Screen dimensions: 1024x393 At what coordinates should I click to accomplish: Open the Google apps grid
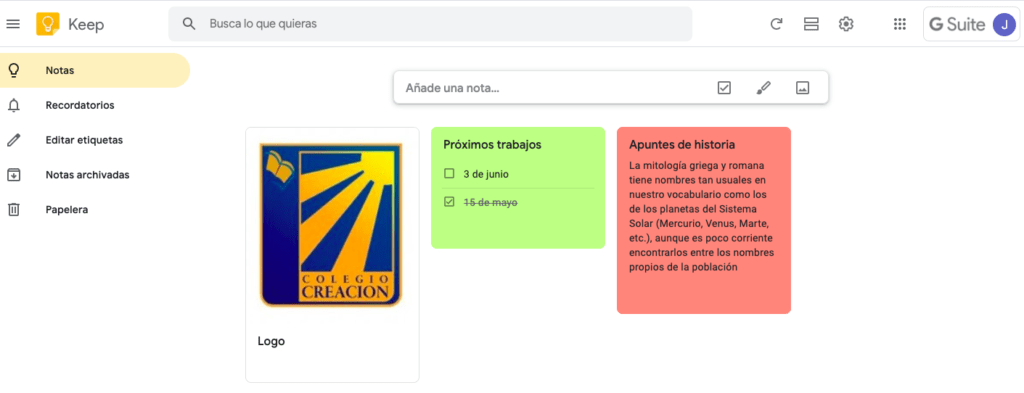click(x=900, y=24)
